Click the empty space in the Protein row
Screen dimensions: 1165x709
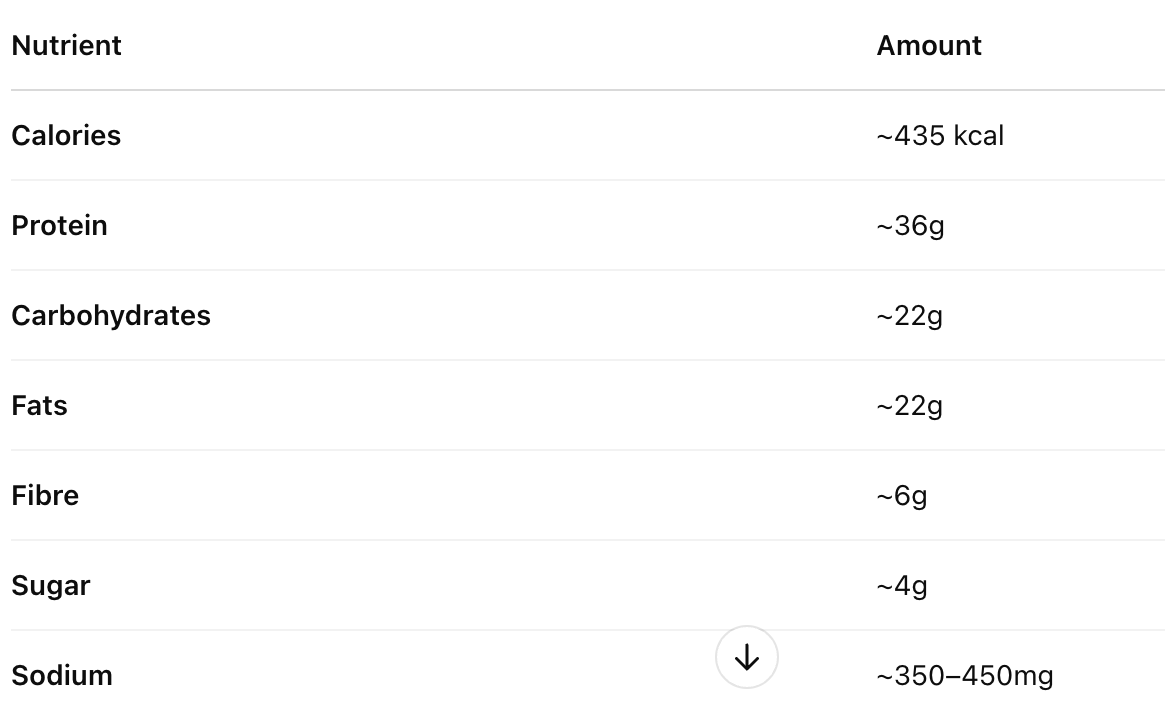(x=490, y=225)
